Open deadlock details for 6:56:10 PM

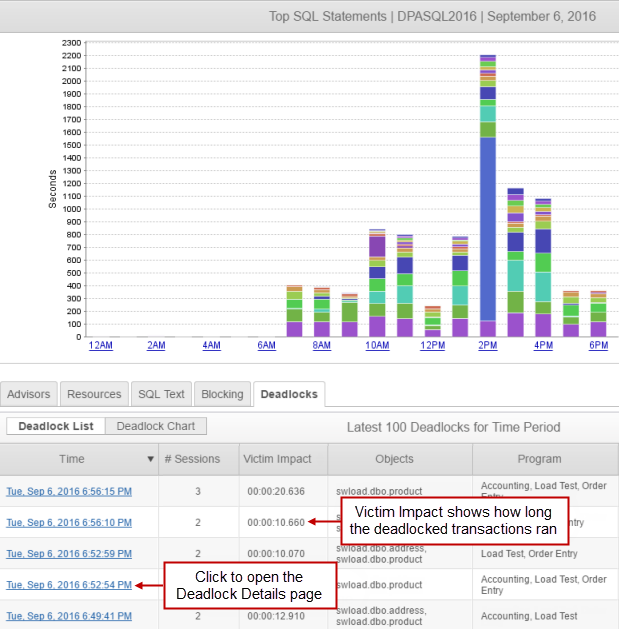pos(69,522)
